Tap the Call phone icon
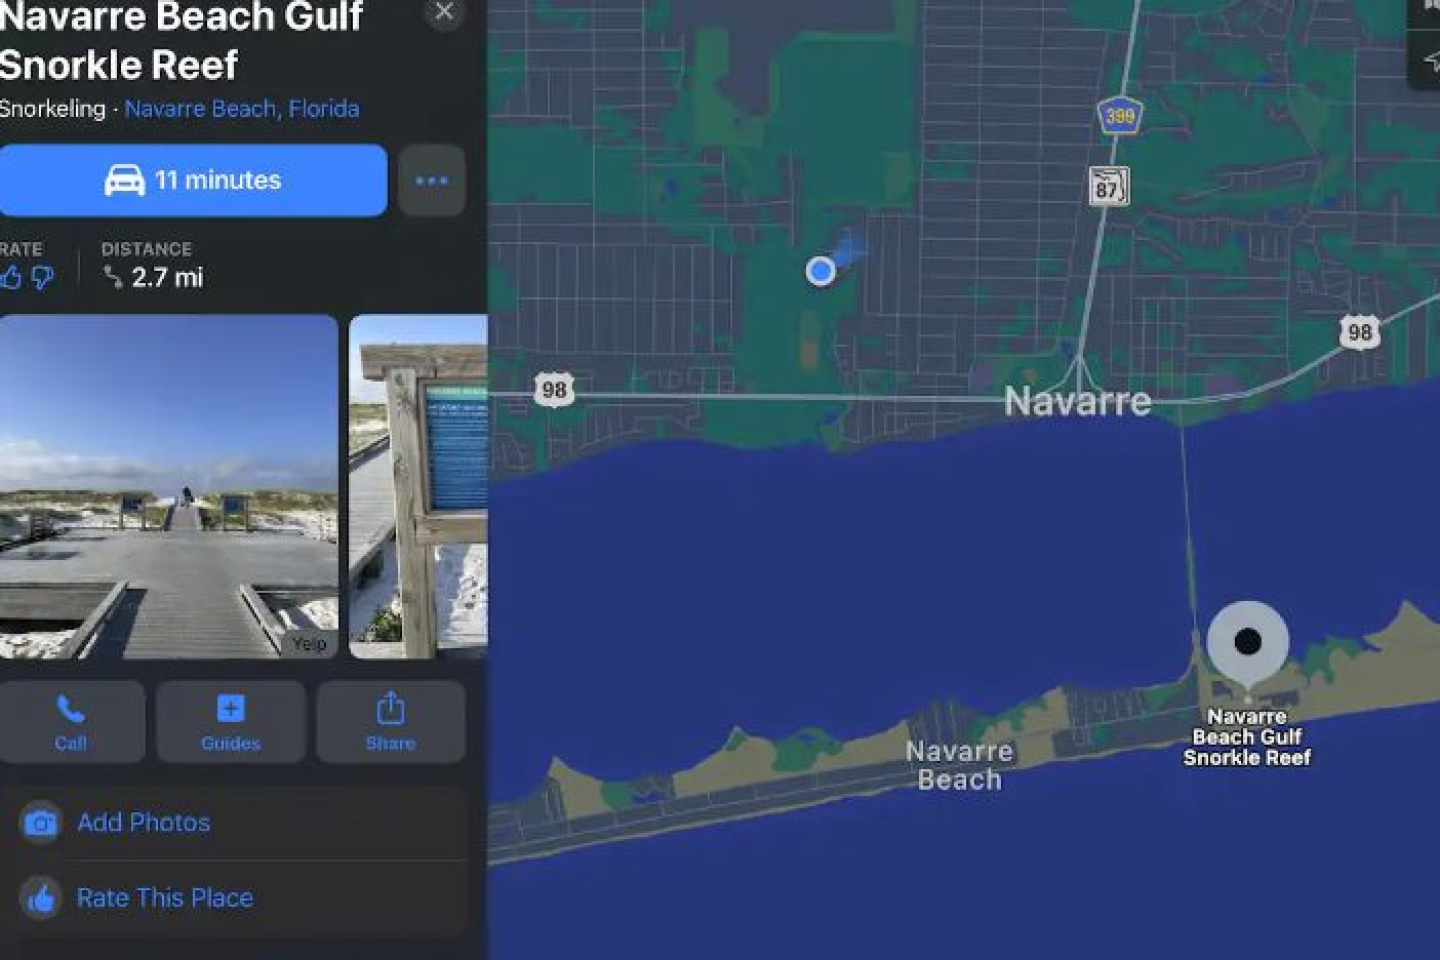1440x960 pixels. [x=71, y=722]
